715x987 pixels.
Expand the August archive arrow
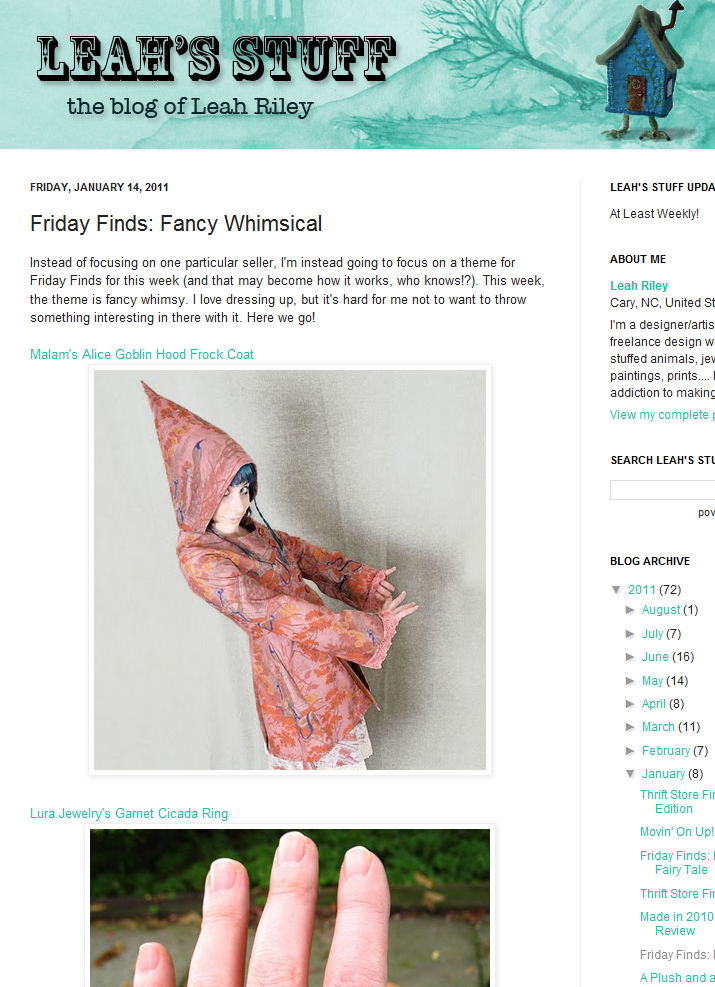point(630,610)
